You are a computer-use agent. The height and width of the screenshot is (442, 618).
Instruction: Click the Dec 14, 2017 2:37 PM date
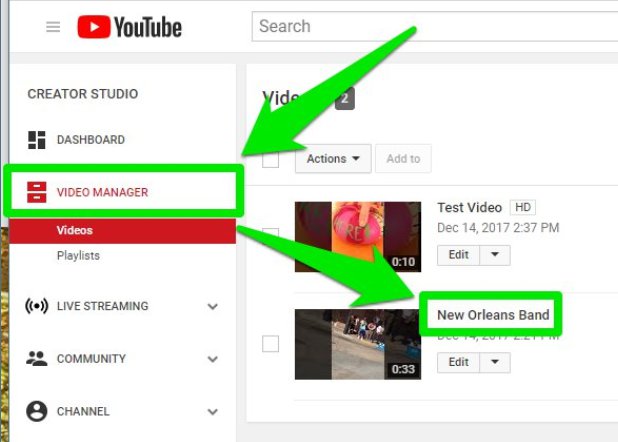pyautogui.click(x=498, y=228)
